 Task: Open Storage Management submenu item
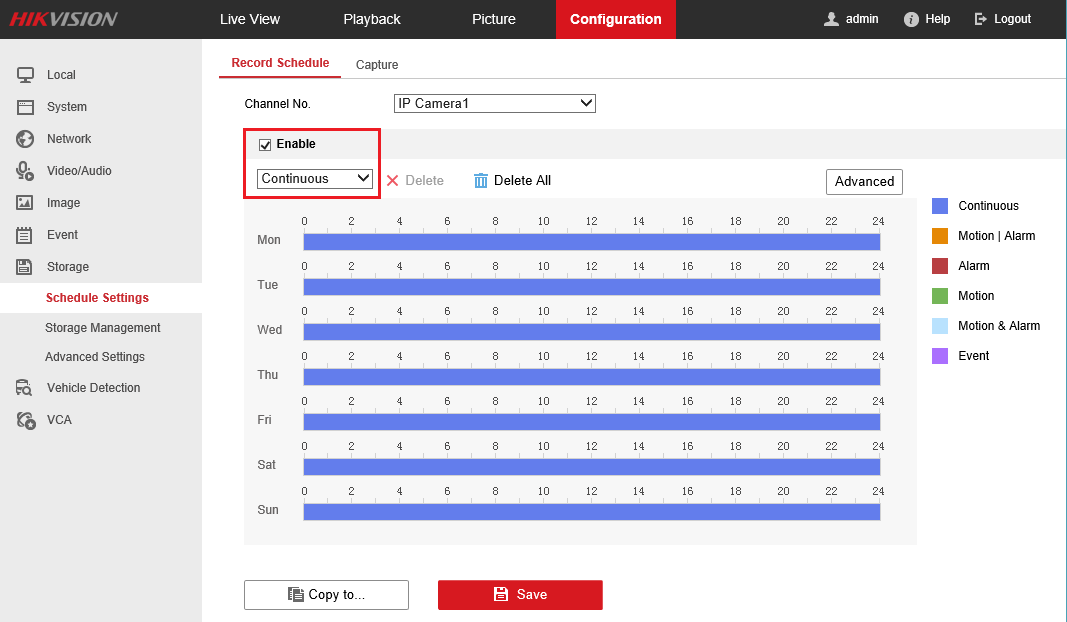click(x=103, y=328)
